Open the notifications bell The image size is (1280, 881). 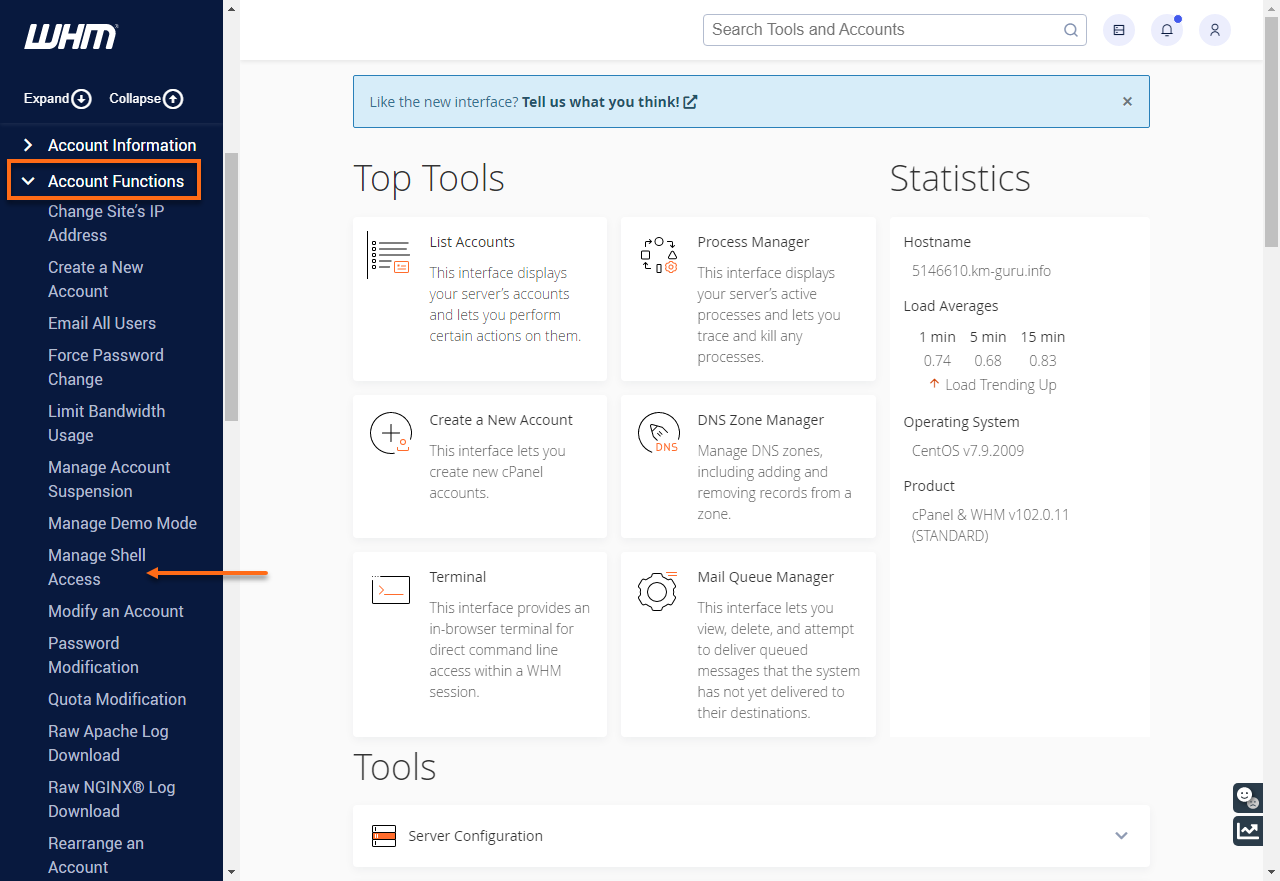click(1166, 30)
